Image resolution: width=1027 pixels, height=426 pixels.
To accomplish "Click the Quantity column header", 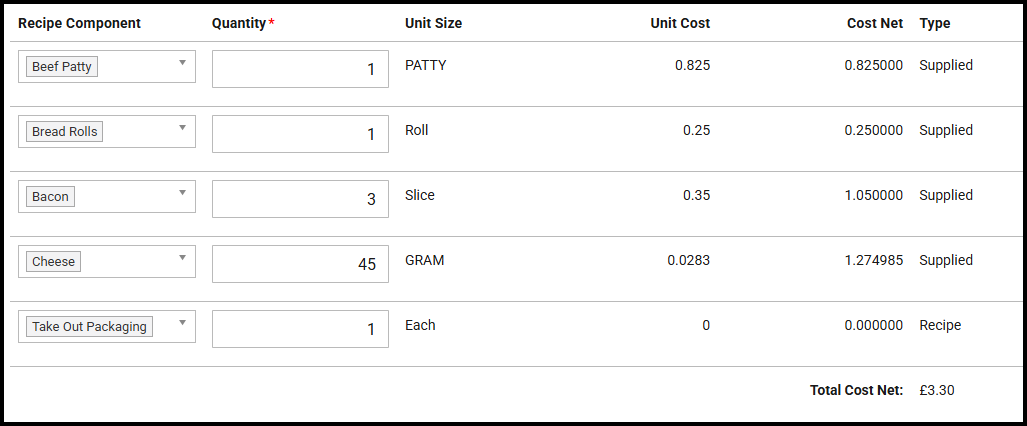I will [238, 23].
